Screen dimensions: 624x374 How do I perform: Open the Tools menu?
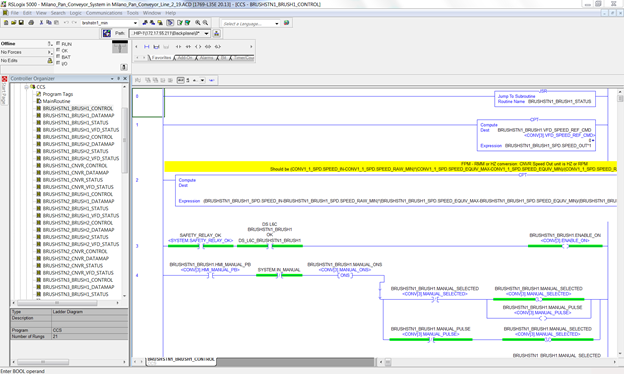click(133, 13)
